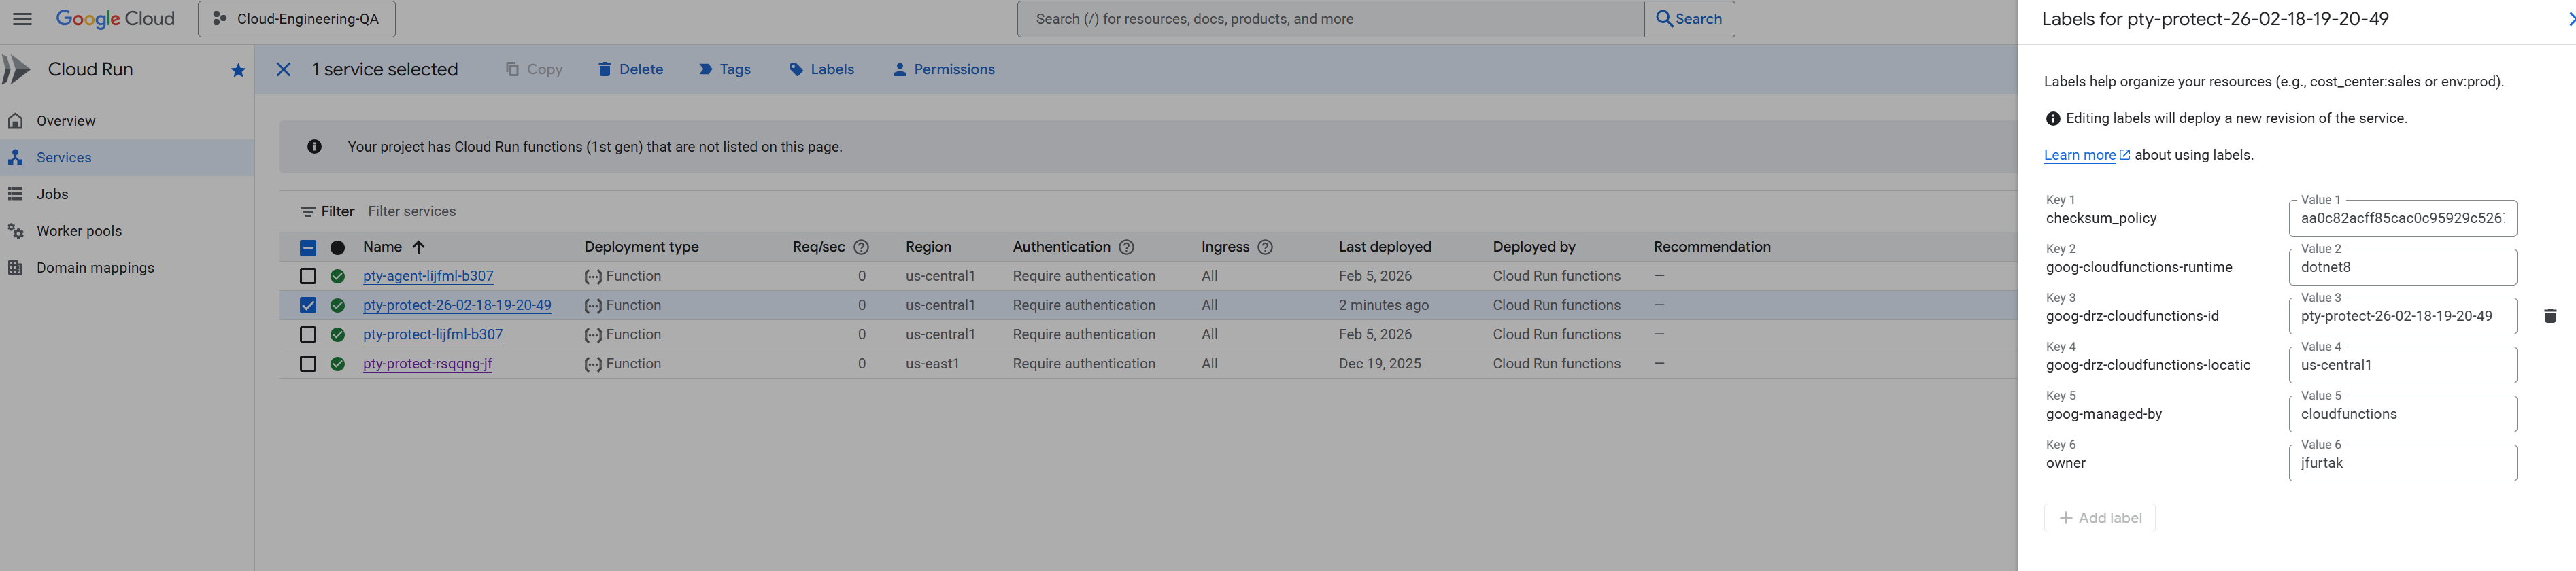Open Domain mappings in the sidebar
2576x571 pixels.
(x=95, y=268)
